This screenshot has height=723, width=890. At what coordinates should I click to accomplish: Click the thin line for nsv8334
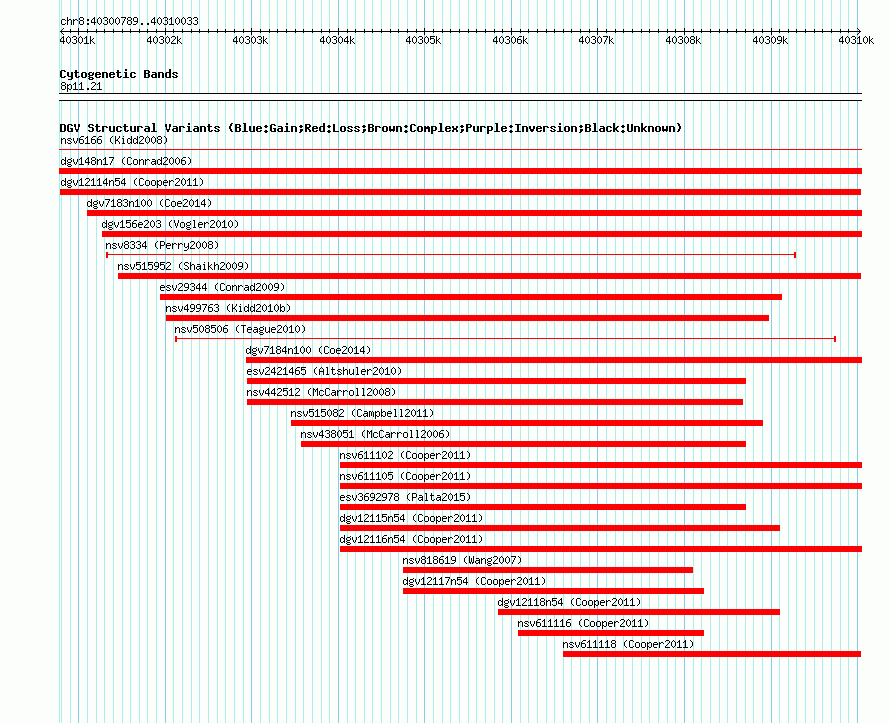click(451, 255)
